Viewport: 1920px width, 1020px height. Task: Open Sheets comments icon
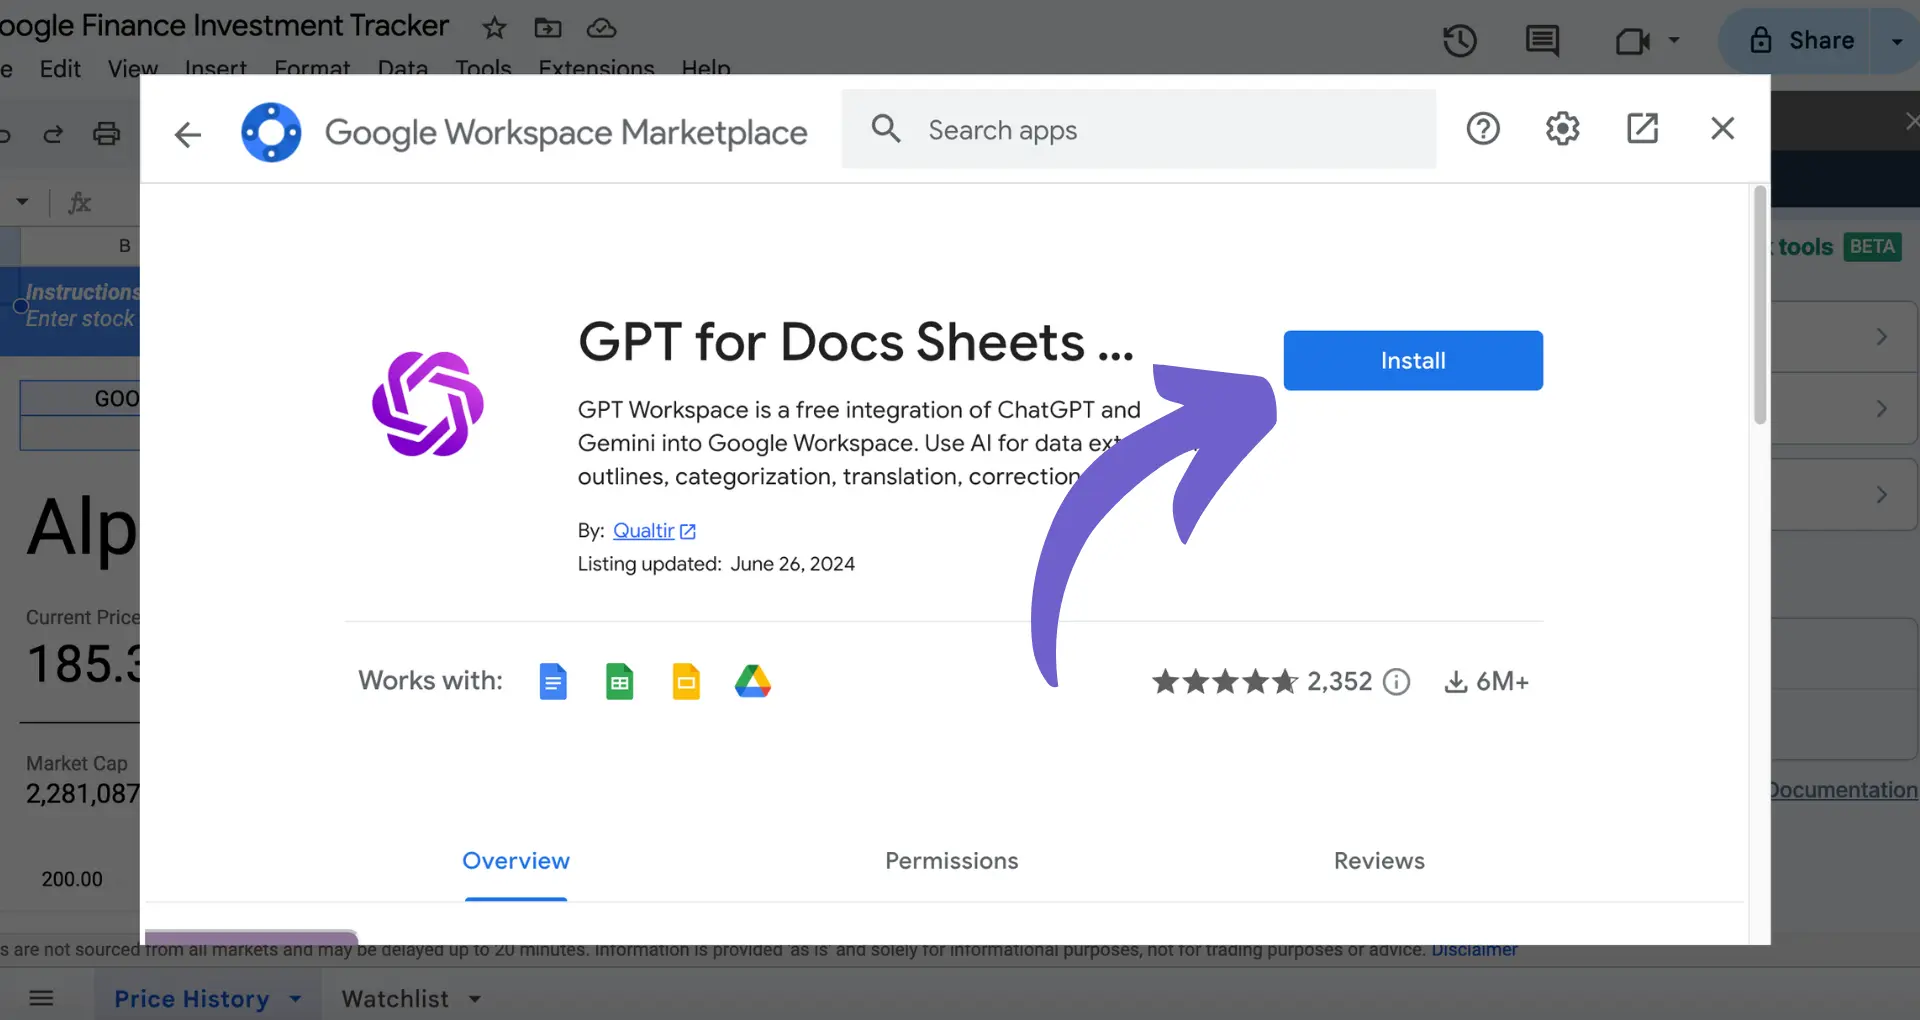[x=1542, y=41]
